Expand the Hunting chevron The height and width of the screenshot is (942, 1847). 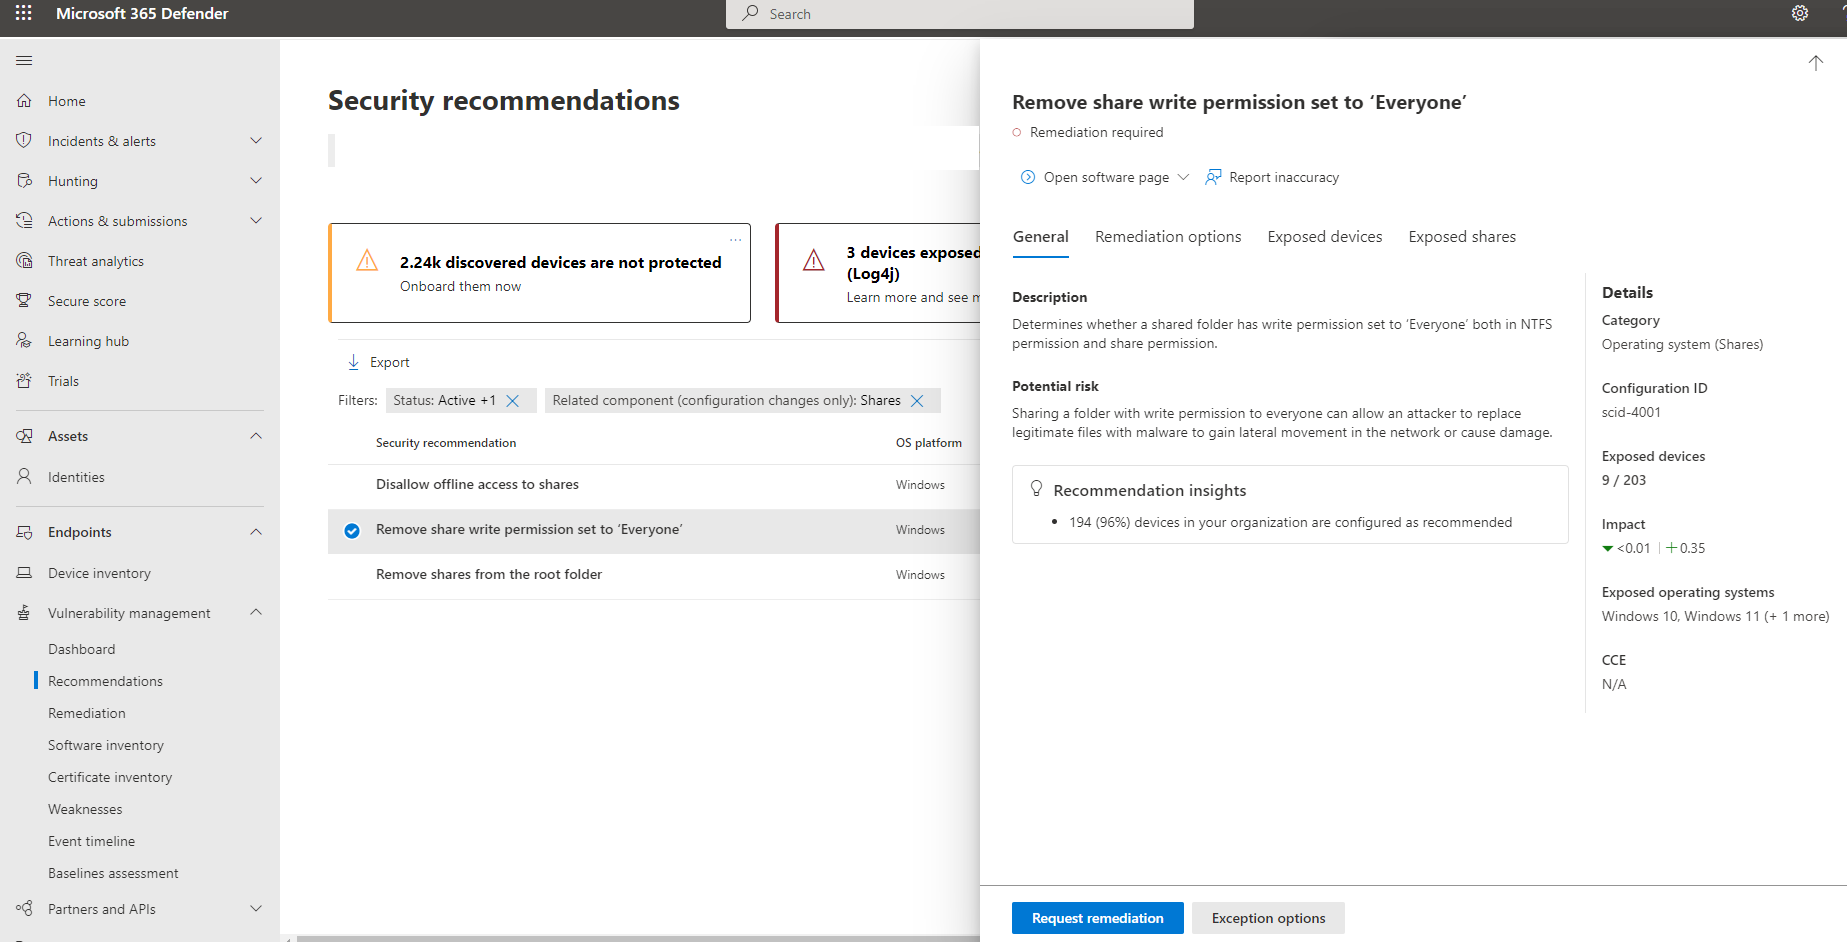(x=256, y=181)
